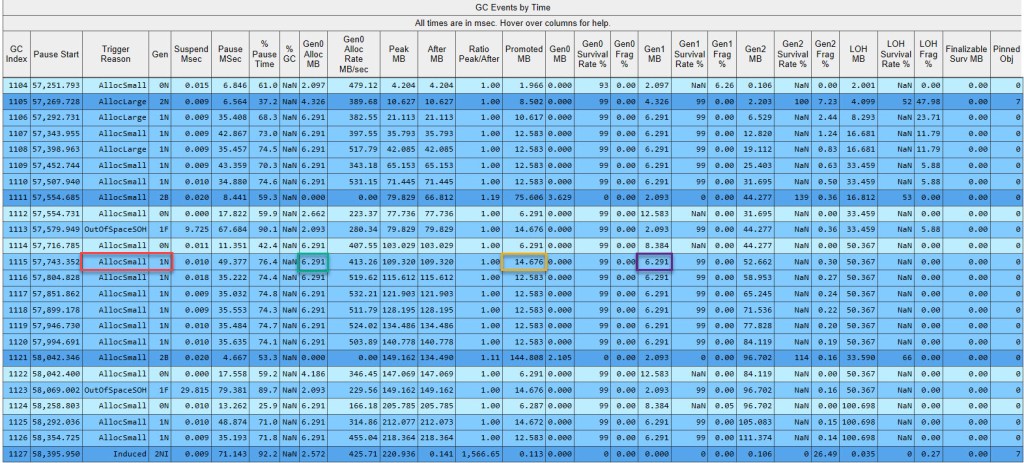1024x463 pixels.
Task: Click the Finalizable Surv MB header
Action: pos(962,55)
